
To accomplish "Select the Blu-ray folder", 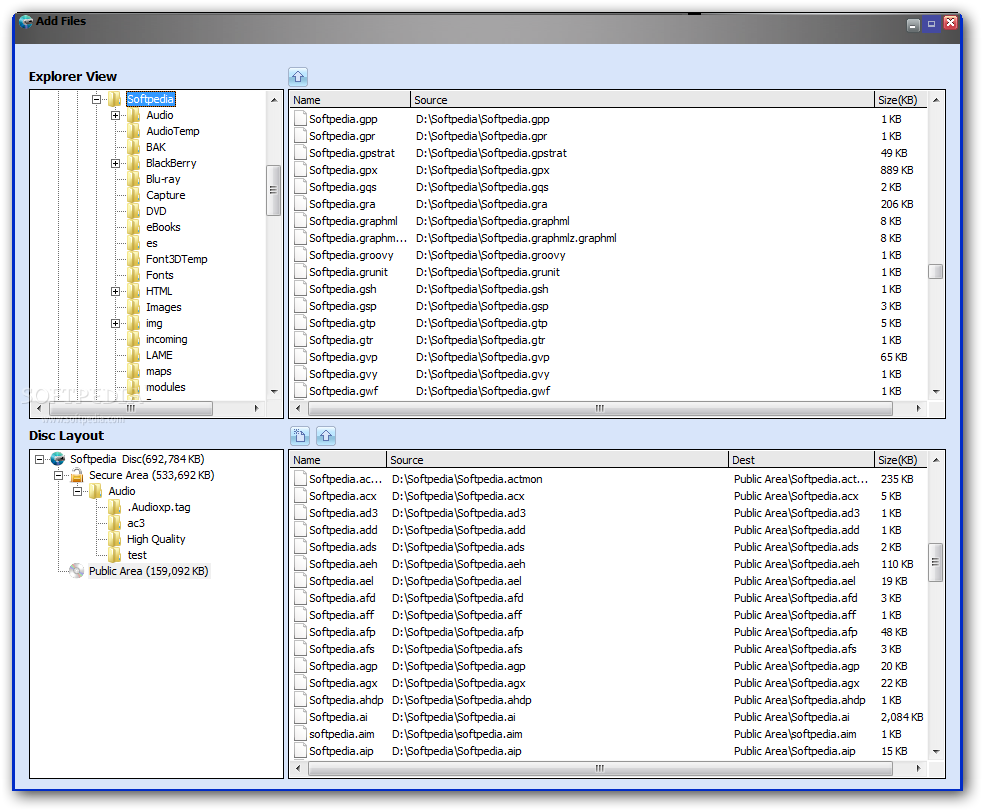I will (163, 179).
